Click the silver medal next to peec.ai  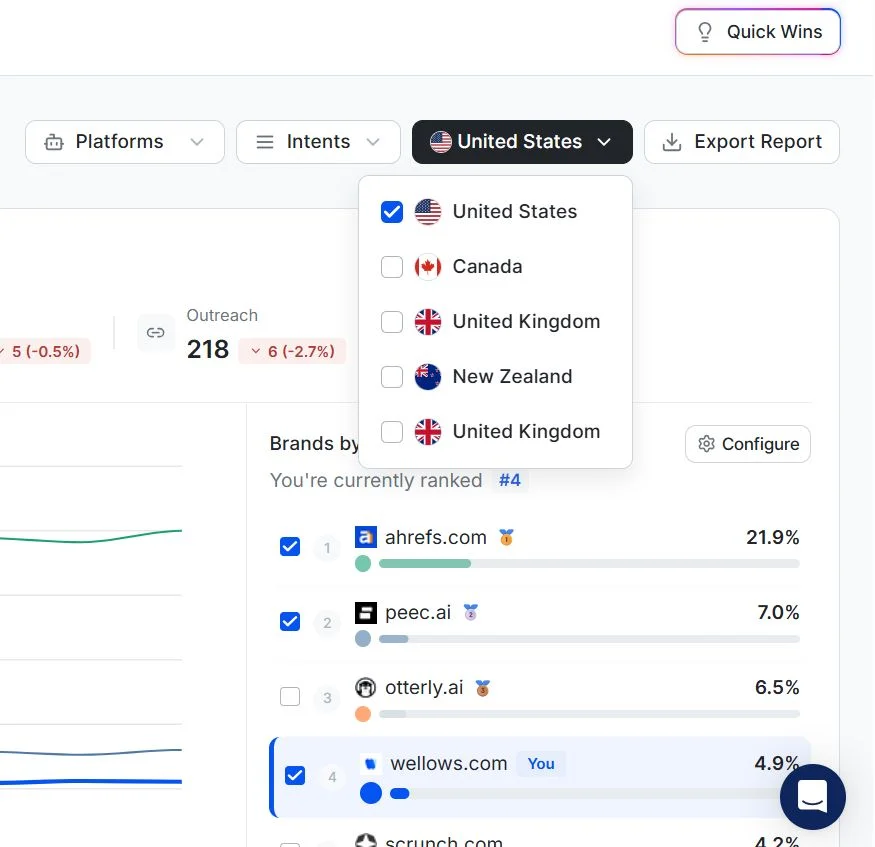point(470,612)
